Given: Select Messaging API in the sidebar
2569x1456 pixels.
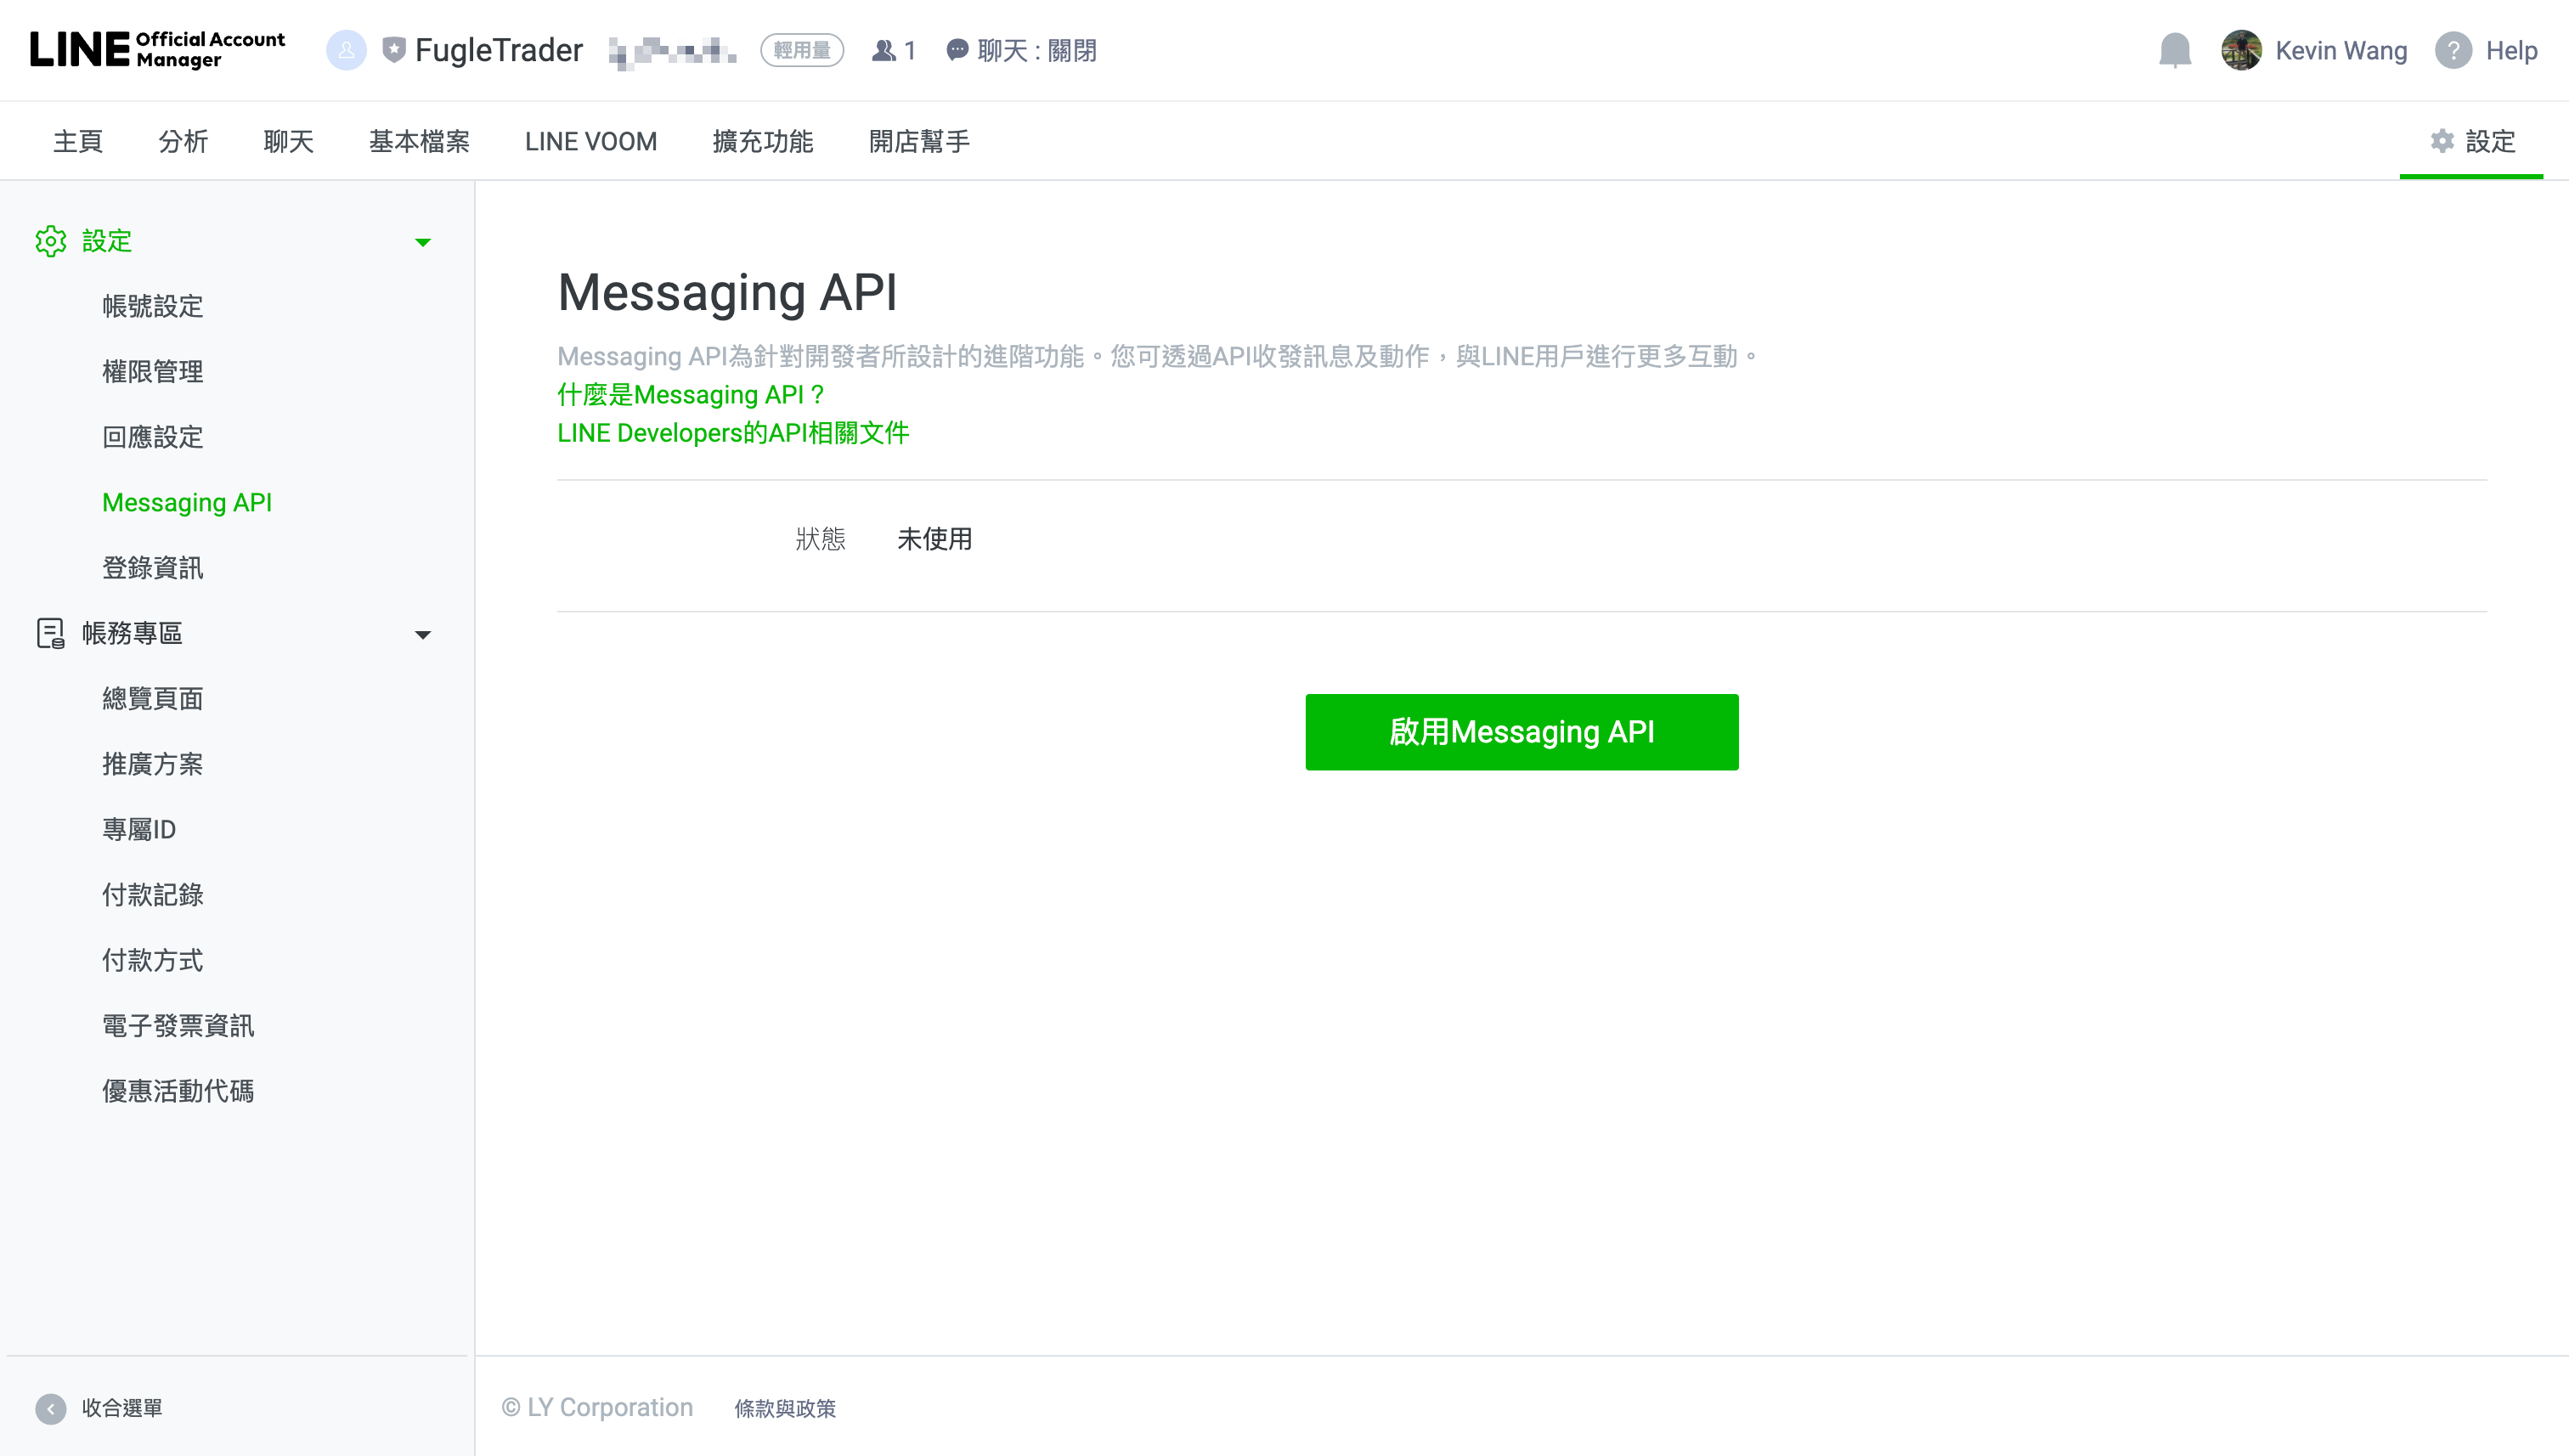Looking at the screenshot, I should pos(187,502).
